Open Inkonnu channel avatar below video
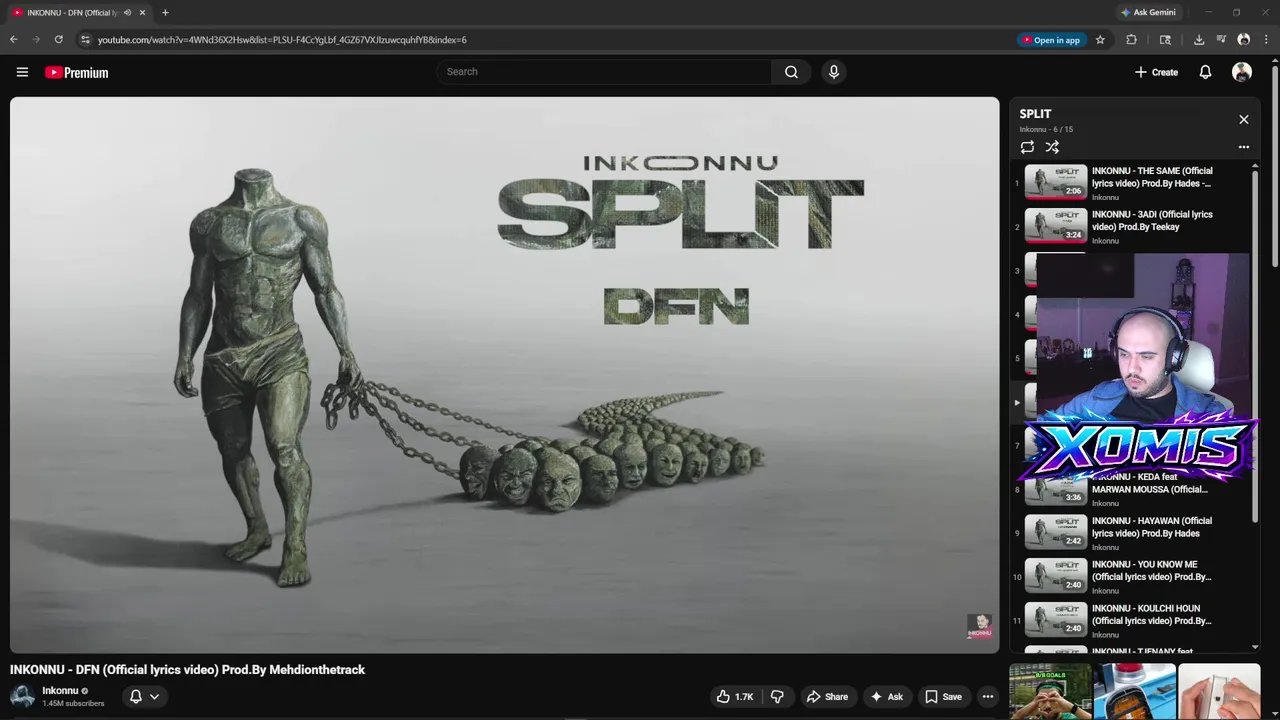The image size is (1280, 720). (x=22, y=696)
